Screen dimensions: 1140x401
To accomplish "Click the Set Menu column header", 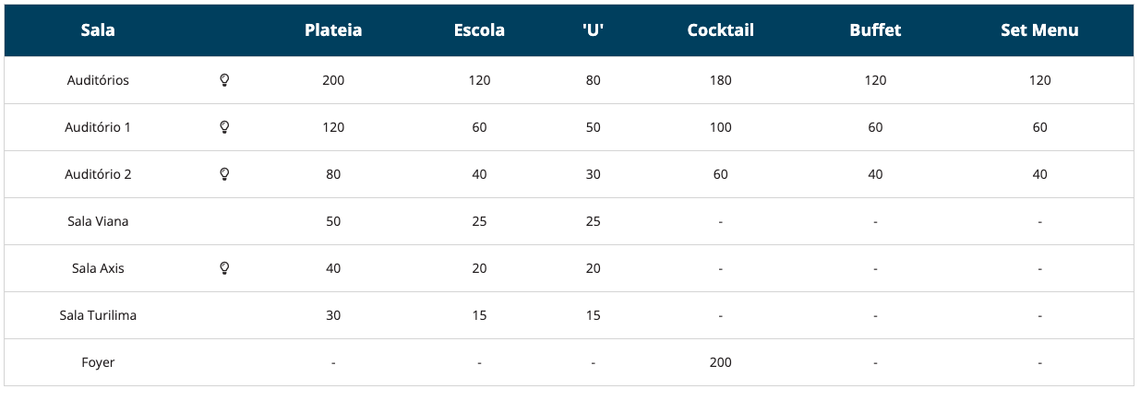I will coord(1040,31).
